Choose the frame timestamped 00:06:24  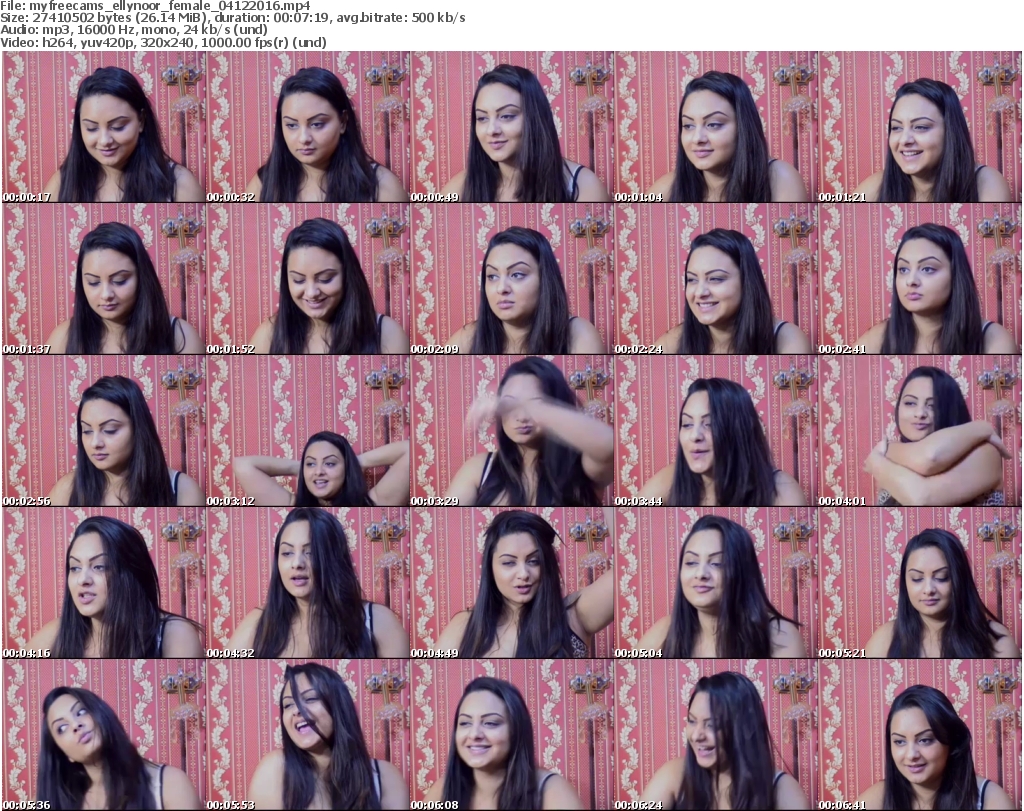pyautogui.click(x=715, y=735)
